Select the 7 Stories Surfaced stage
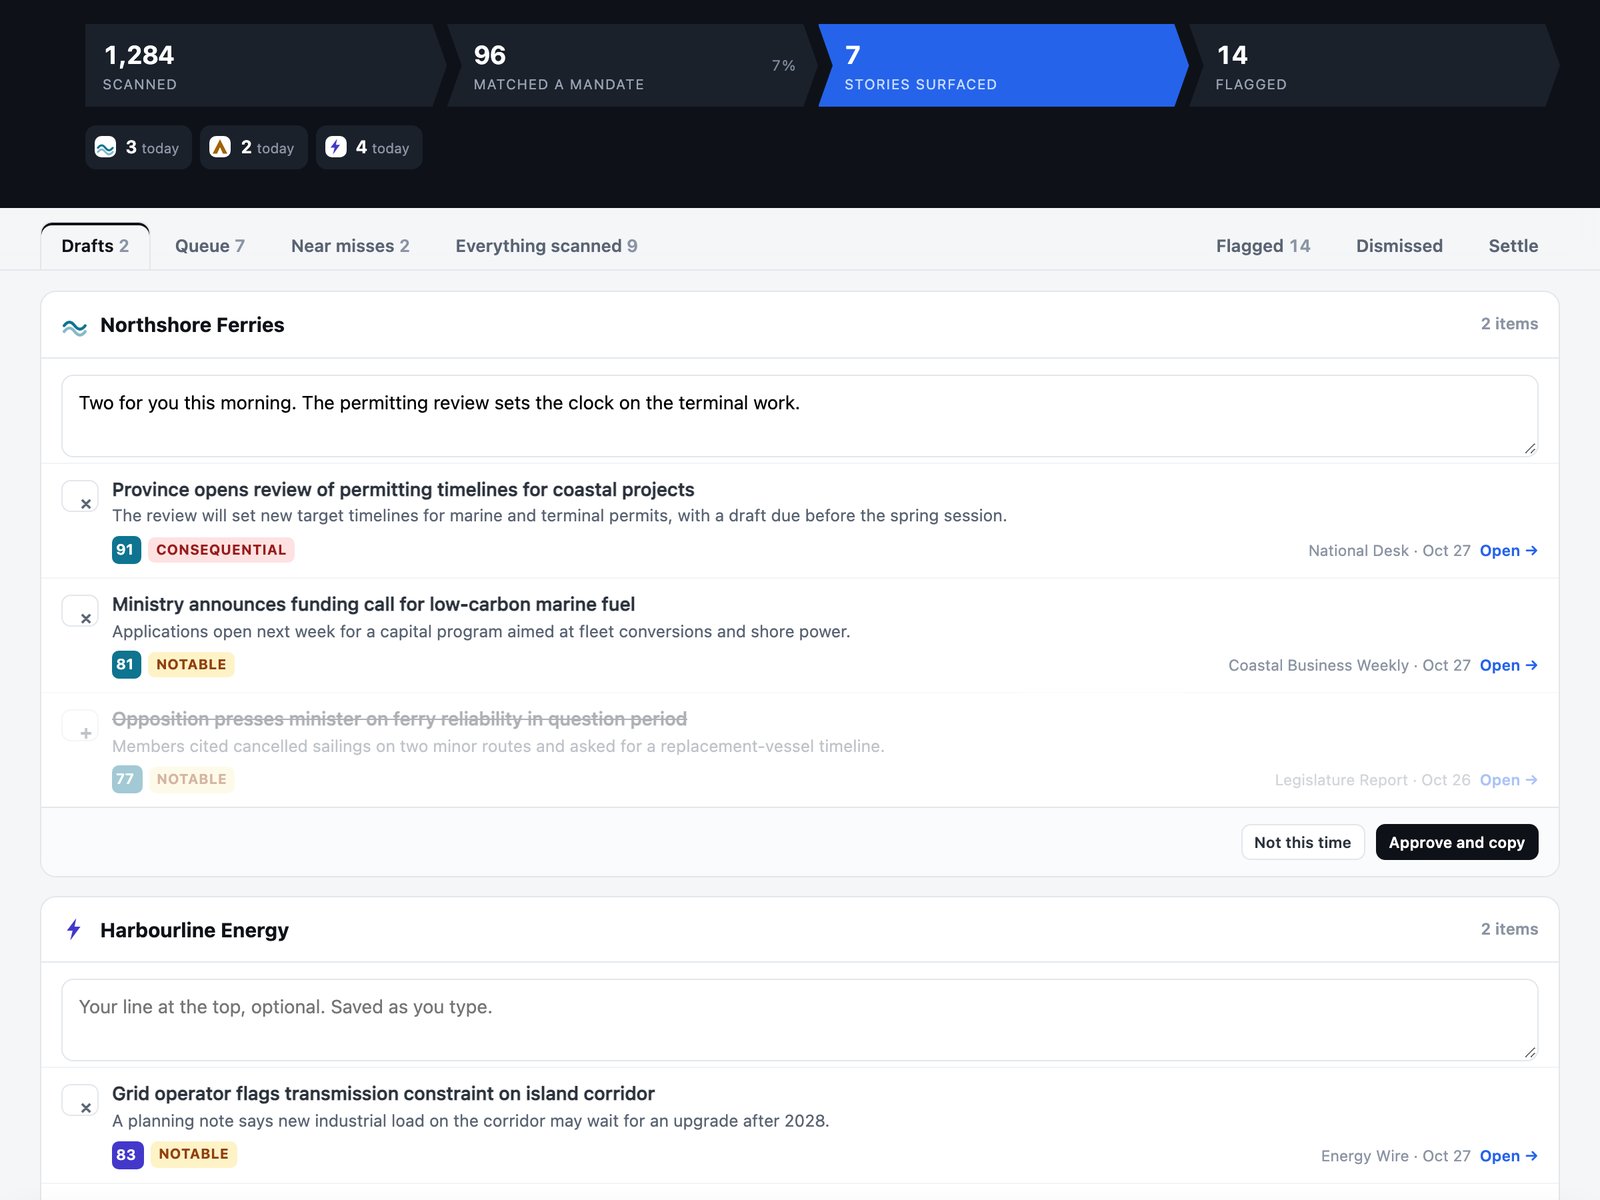 tap(1003, 66)
